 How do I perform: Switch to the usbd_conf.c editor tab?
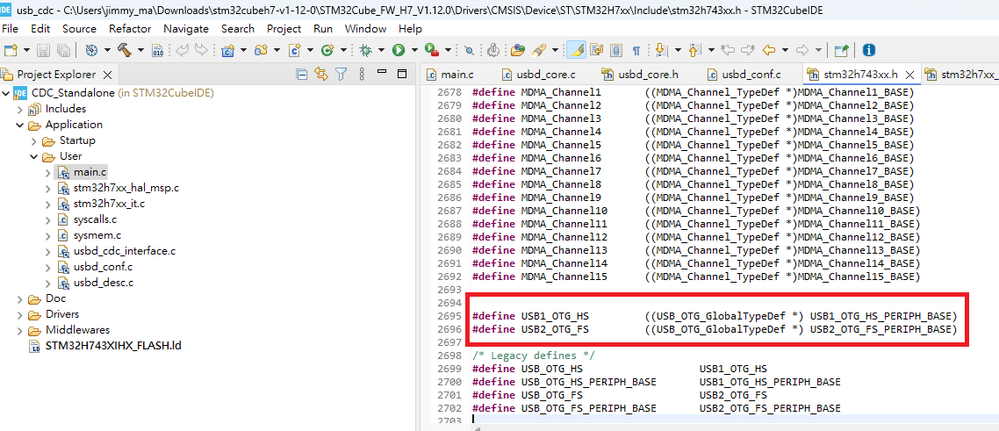742,75
